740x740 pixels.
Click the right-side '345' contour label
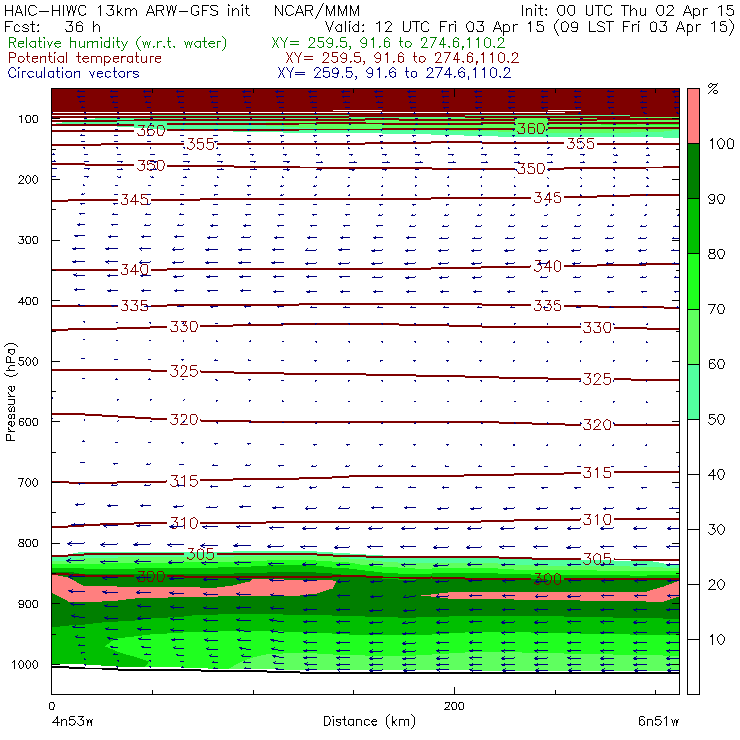coord(547,197)
